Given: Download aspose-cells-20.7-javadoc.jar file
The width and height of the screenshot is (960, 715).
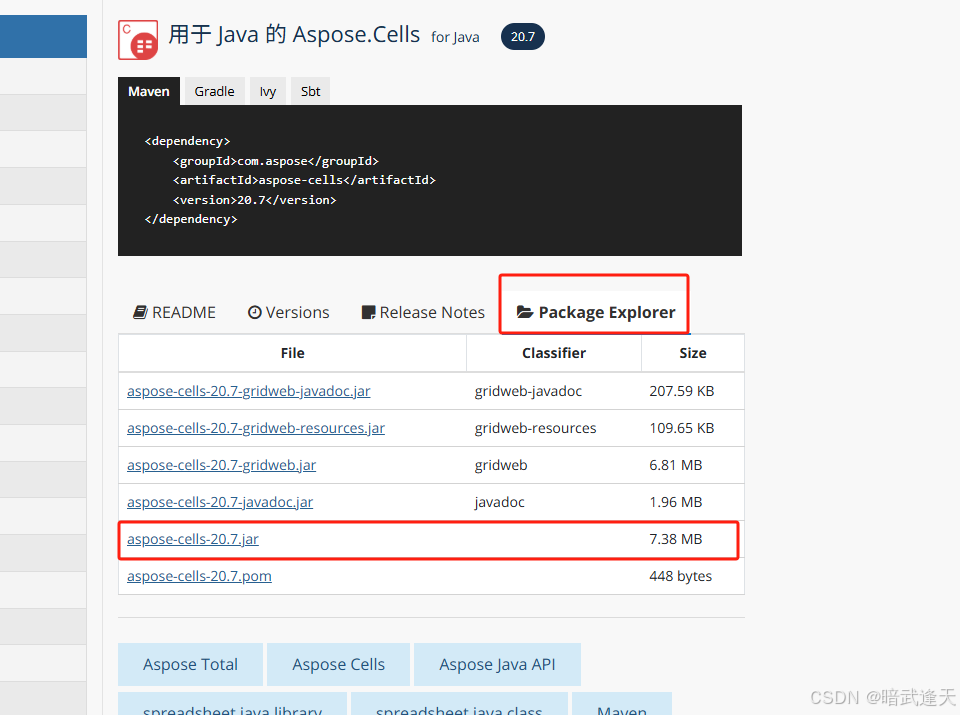Looking at the screenshot, I should 220,502.
